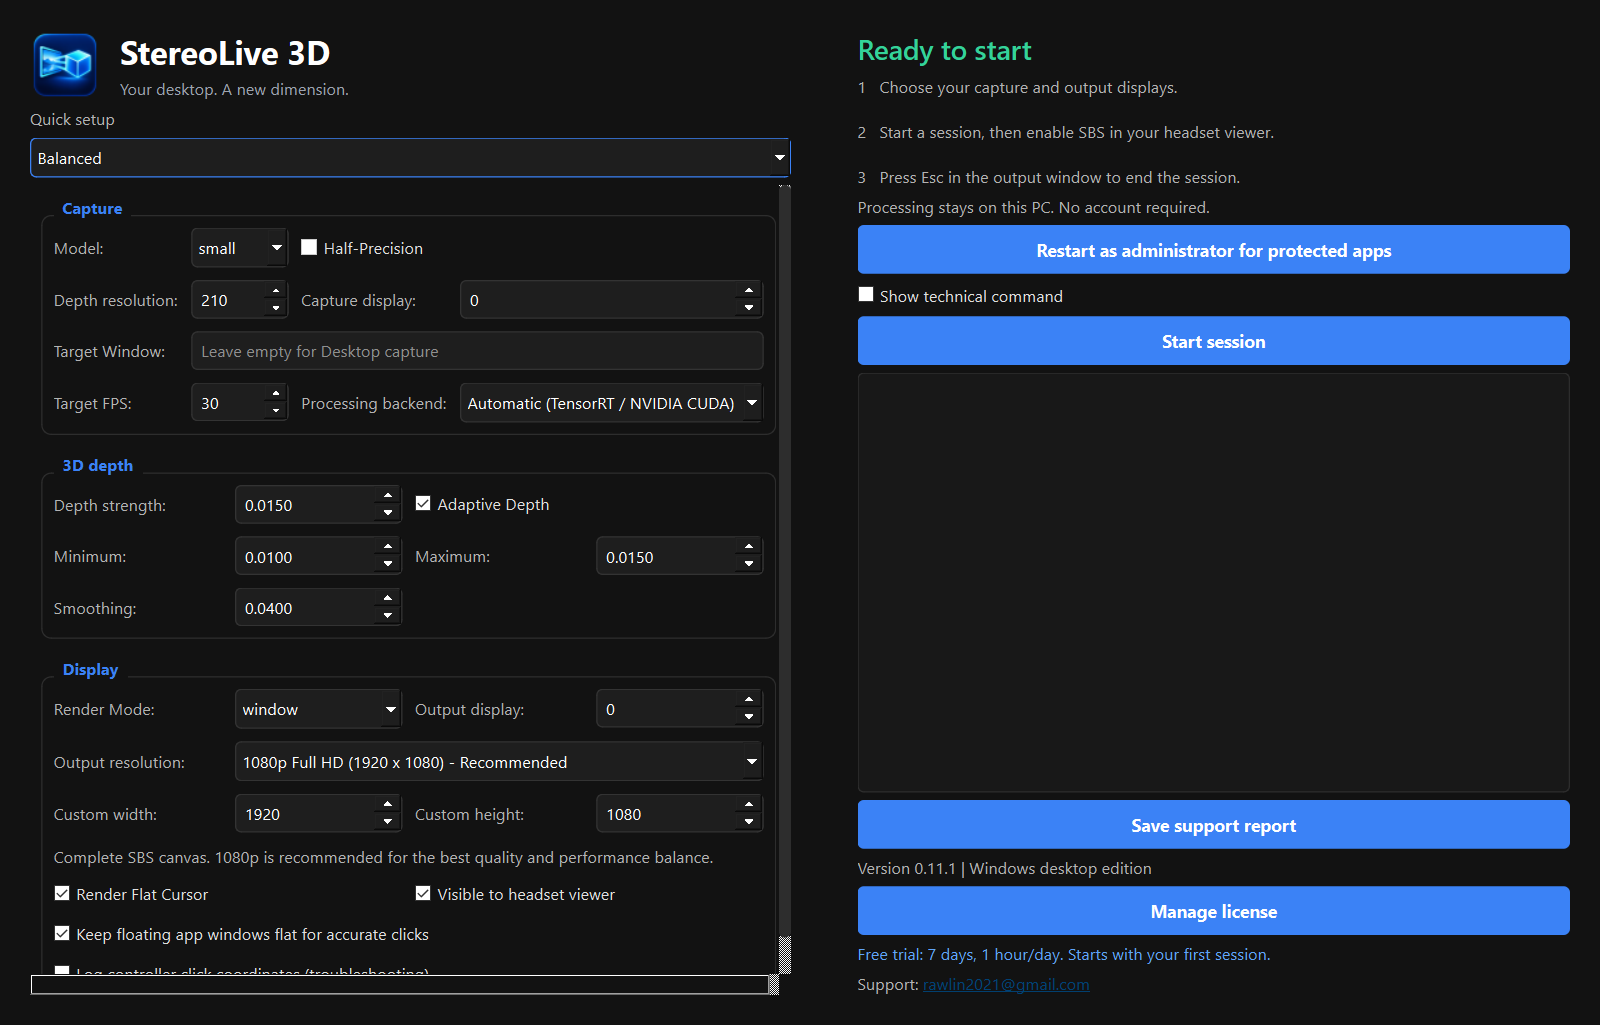Click the Manage license button
Viewport: 1600px width, 1025px height.
click(x=1213, y=911)
